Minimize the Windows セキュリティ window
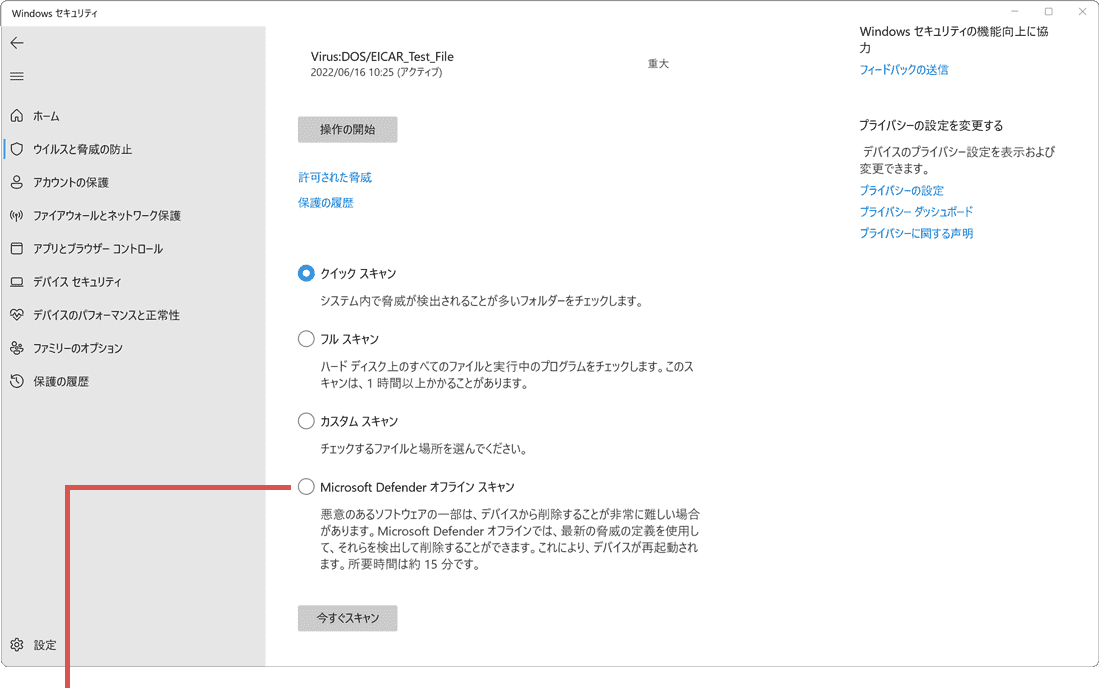The image size is (1100, 688). [x=1014, y=12]
